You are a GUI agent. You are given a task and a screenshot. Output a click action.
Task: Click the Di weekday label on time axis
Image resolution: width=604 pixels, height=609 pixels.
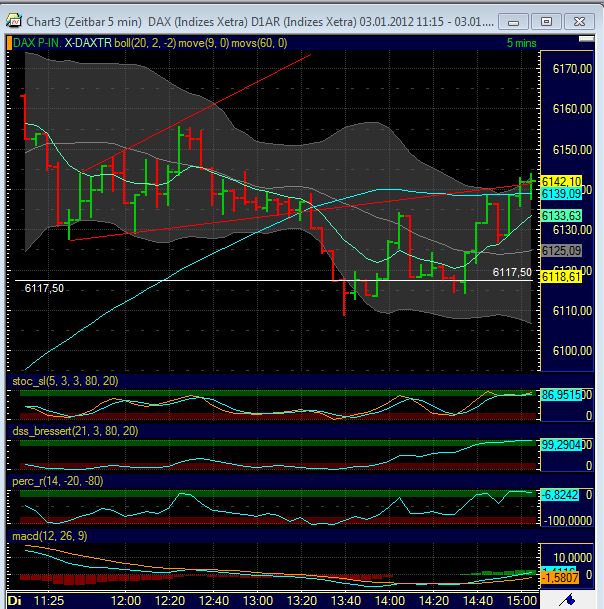tap(14, 600)
